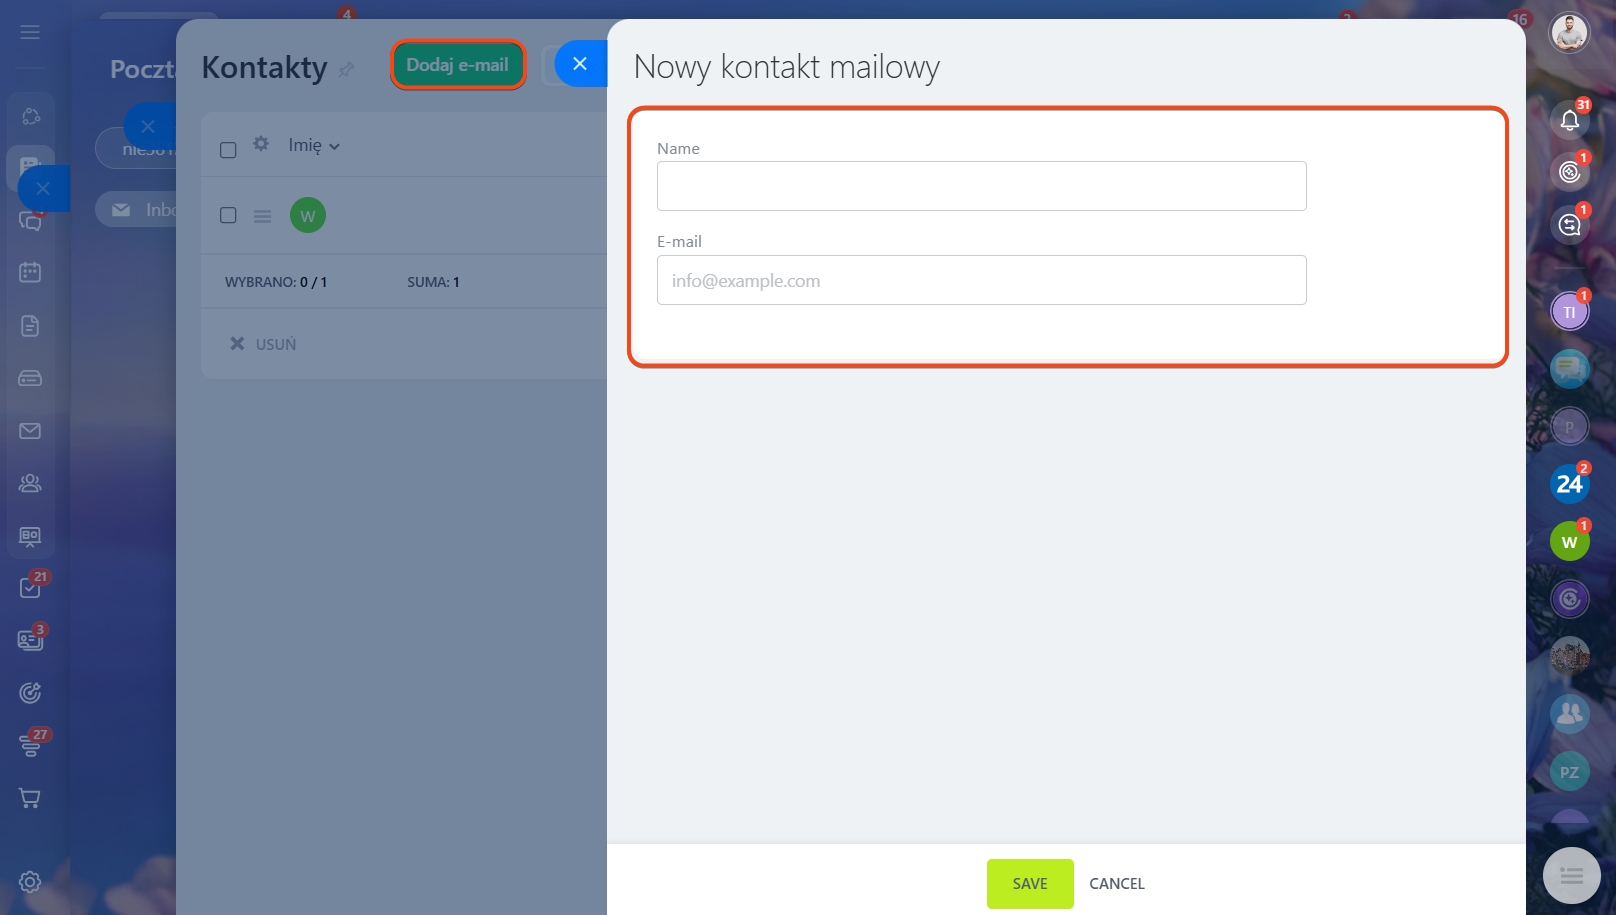This screenshot has height=915, width=1616.
Task: Open chat avatar labeled TI
Action: [1569, 312]
